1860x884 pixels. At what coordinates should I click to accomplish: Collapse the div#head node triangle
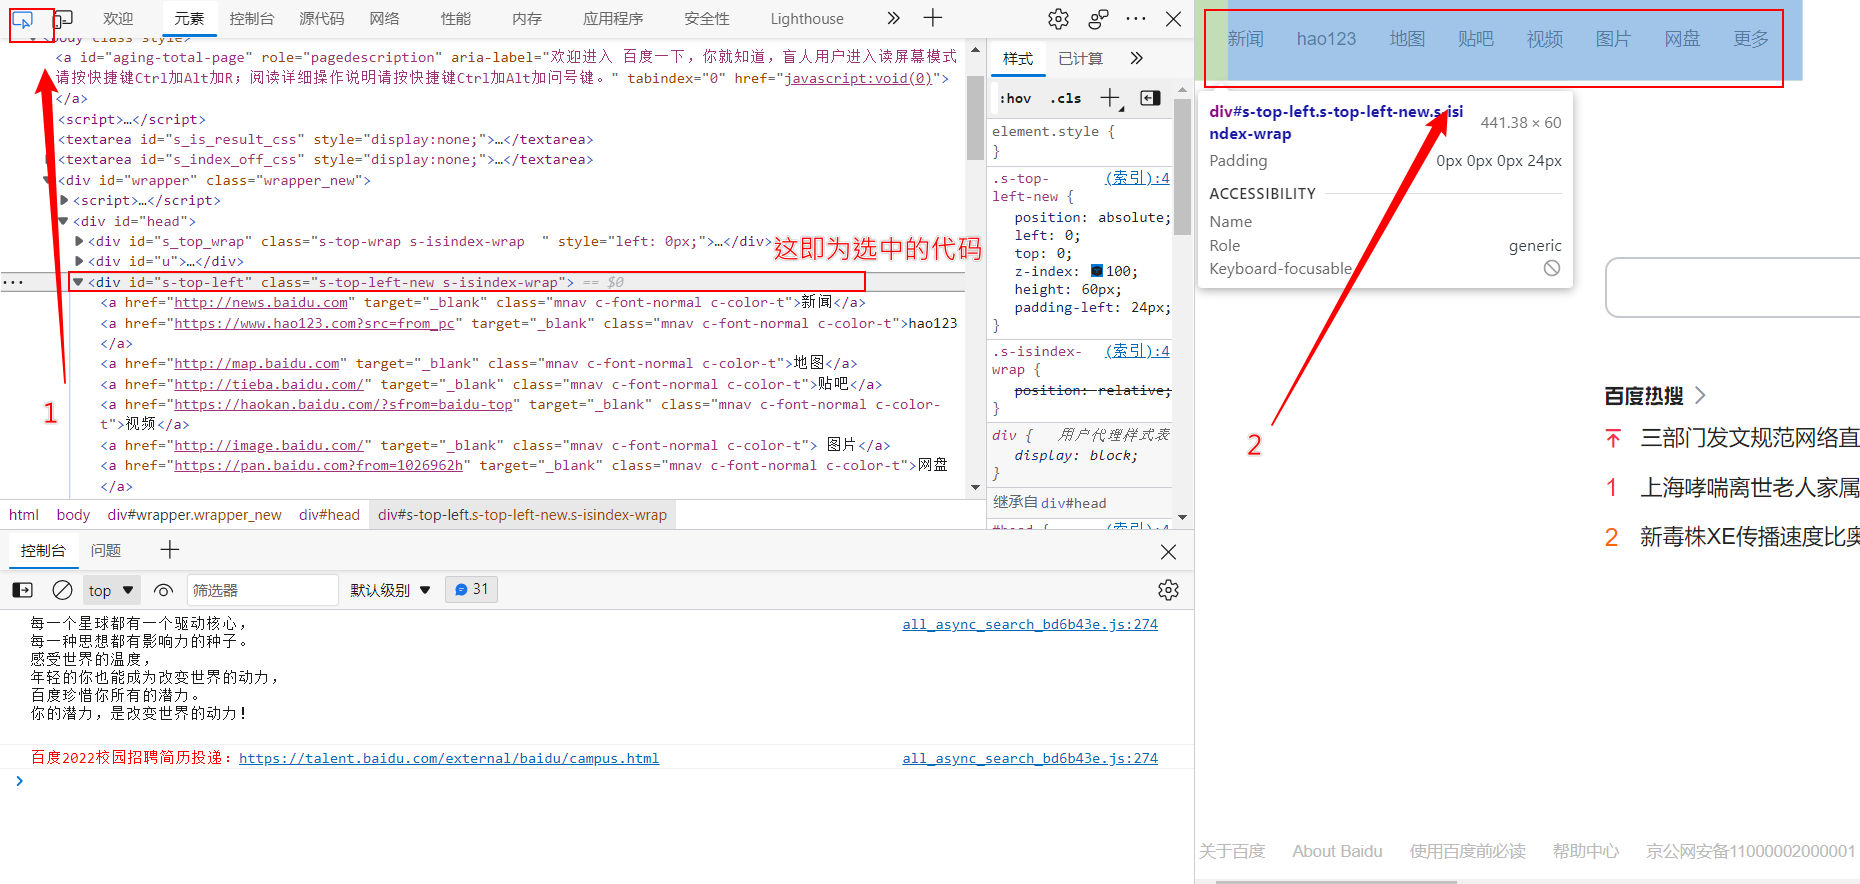(63, 221)
